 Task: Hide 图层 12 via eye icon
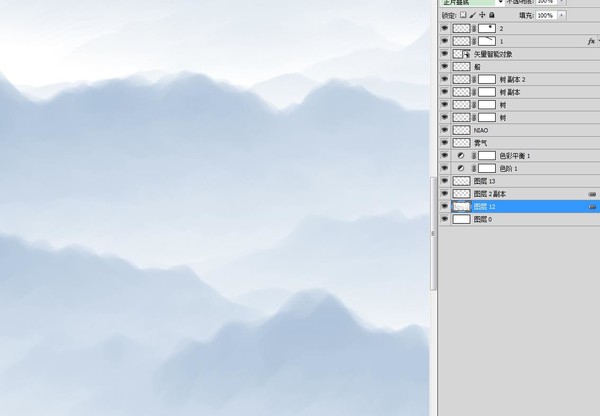(x=444, y=207)
